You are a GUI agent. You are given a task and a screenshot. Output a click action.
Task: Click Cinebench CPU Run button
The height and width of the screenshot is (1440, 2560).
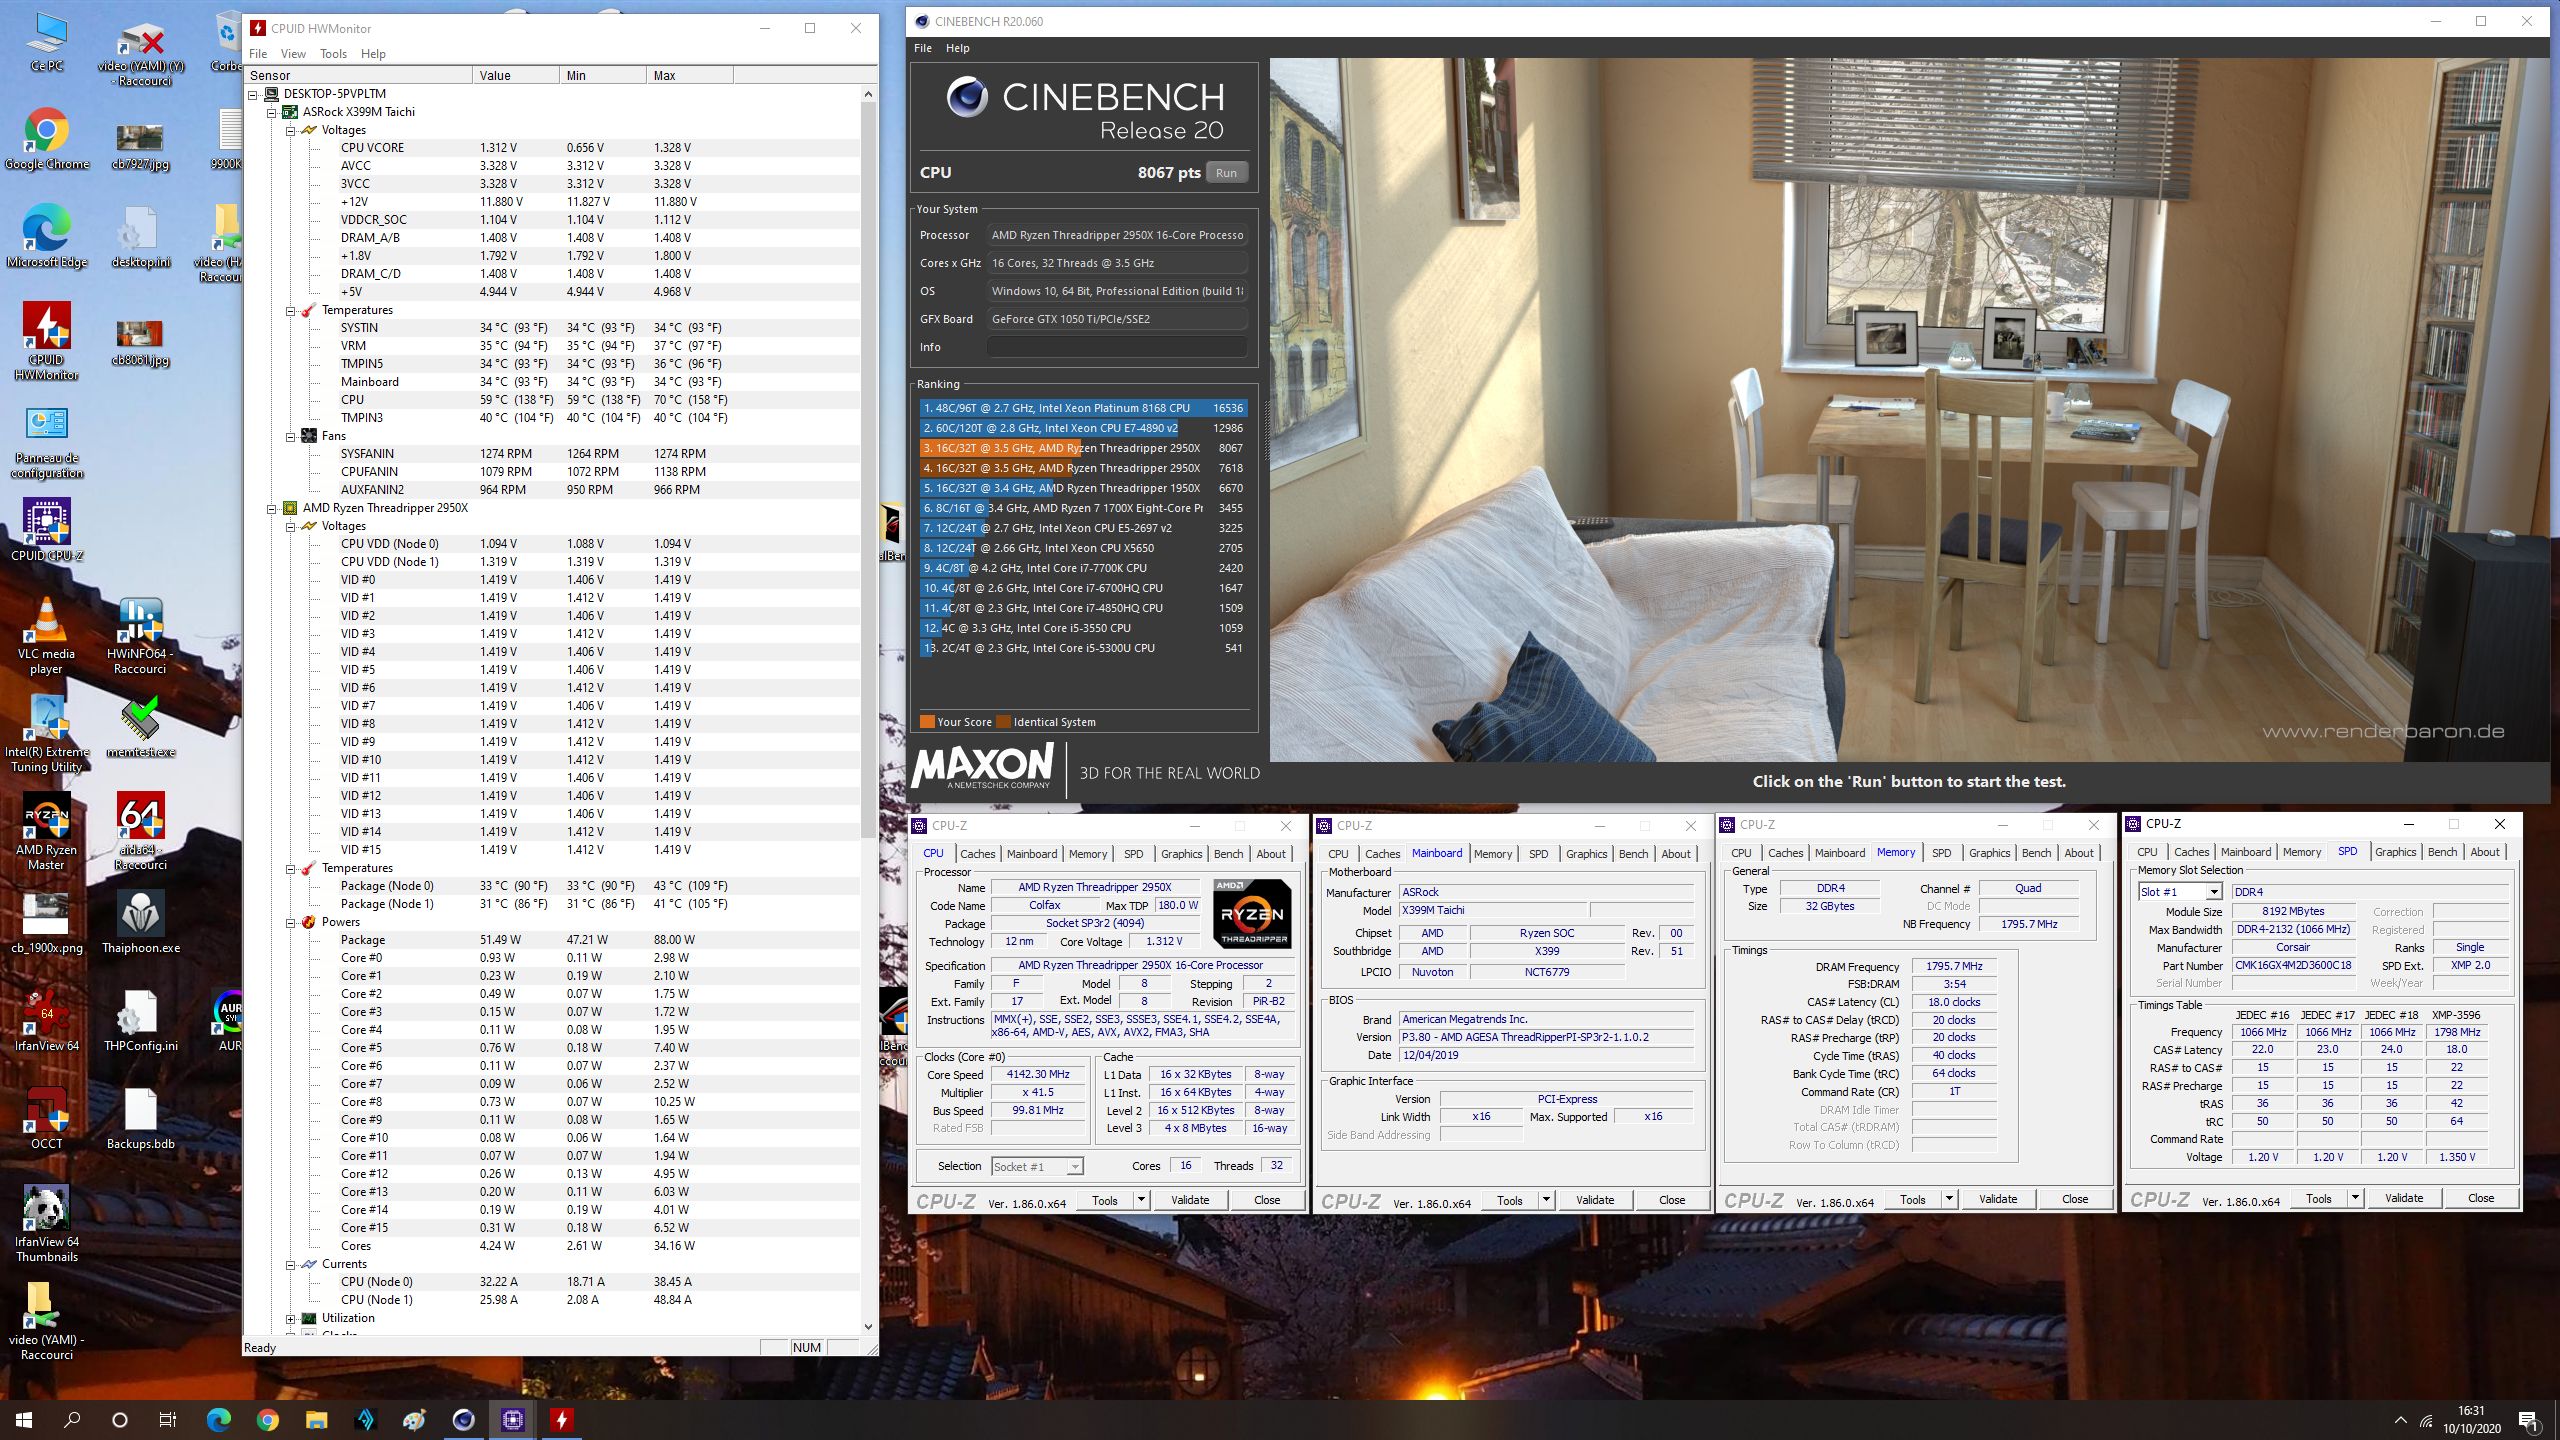[1226, 173]
